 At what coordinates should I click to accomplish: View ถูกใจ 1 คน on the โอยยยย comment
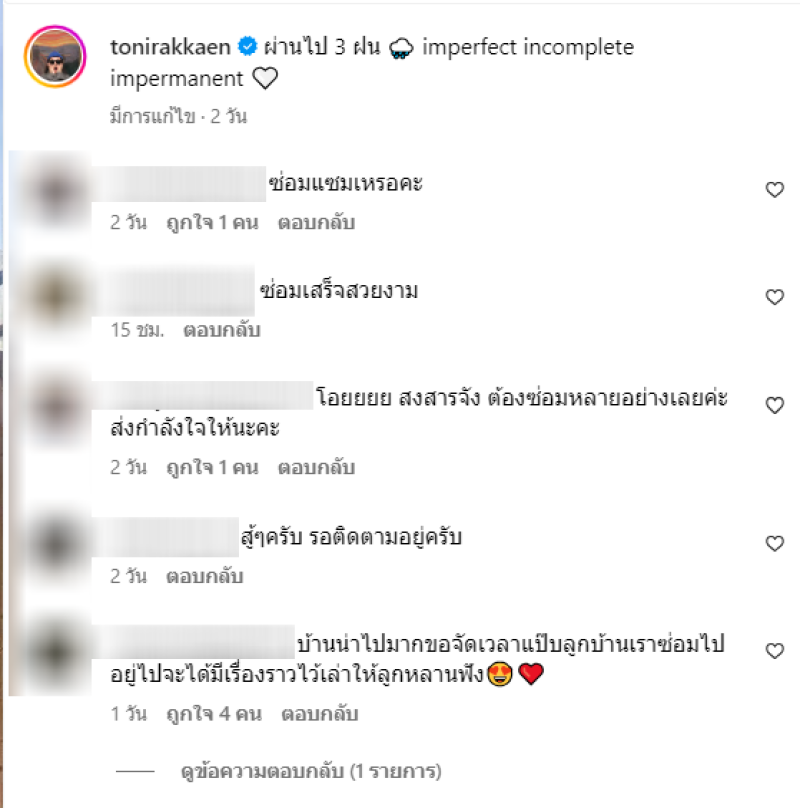pos(212,467)
